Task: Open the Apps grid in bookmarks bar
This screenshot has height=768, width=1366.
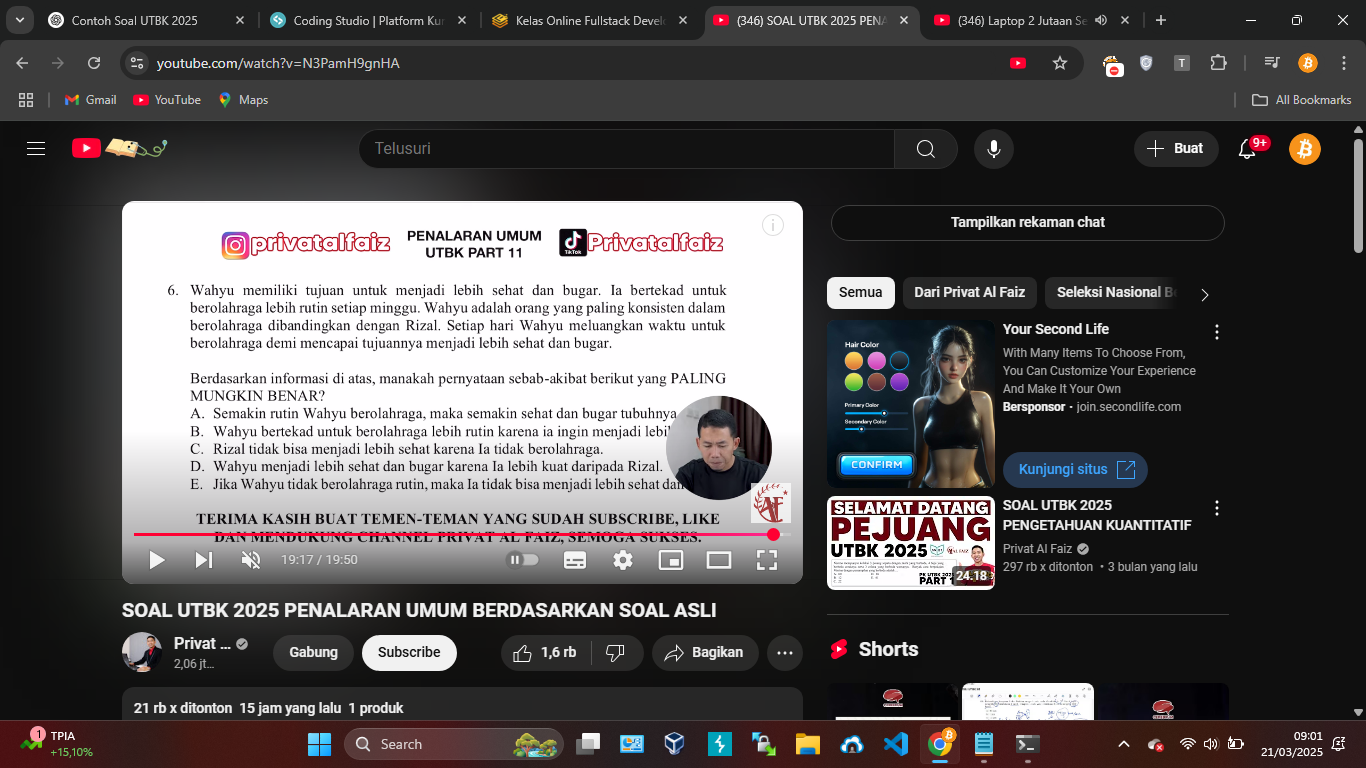Action: coord(26,100)
